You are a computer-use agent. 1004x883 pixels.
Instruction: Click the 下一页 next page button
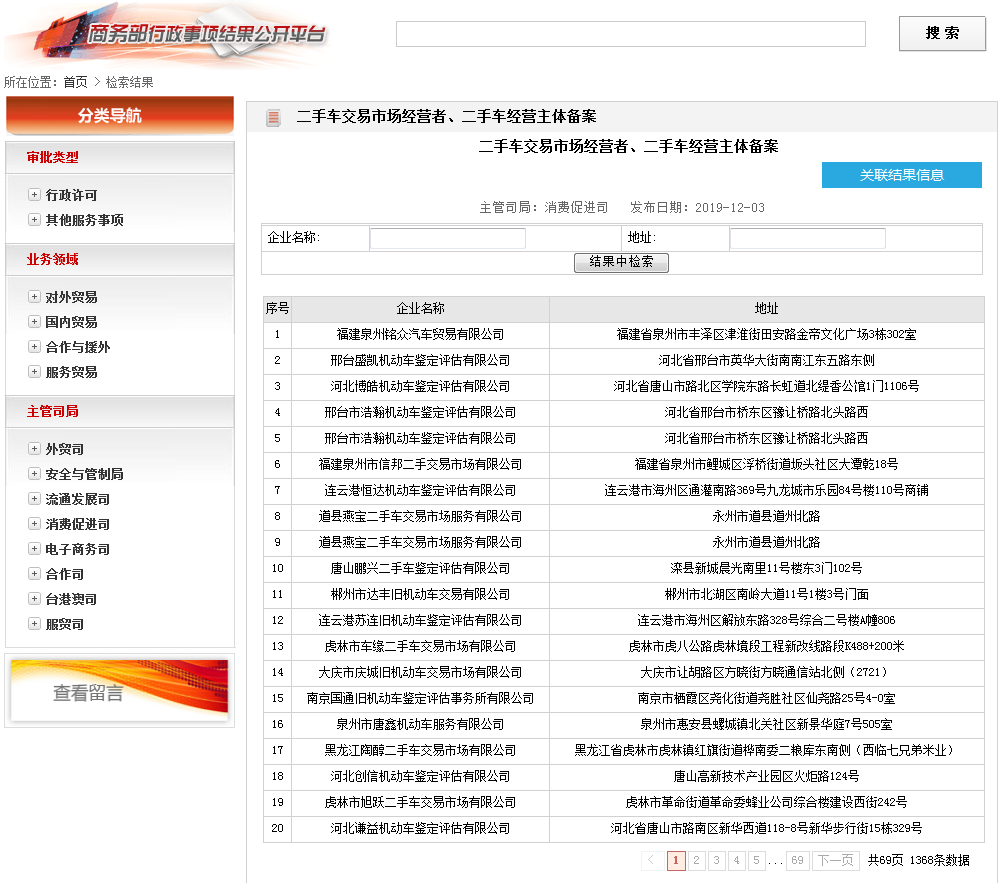click(835, 860)
